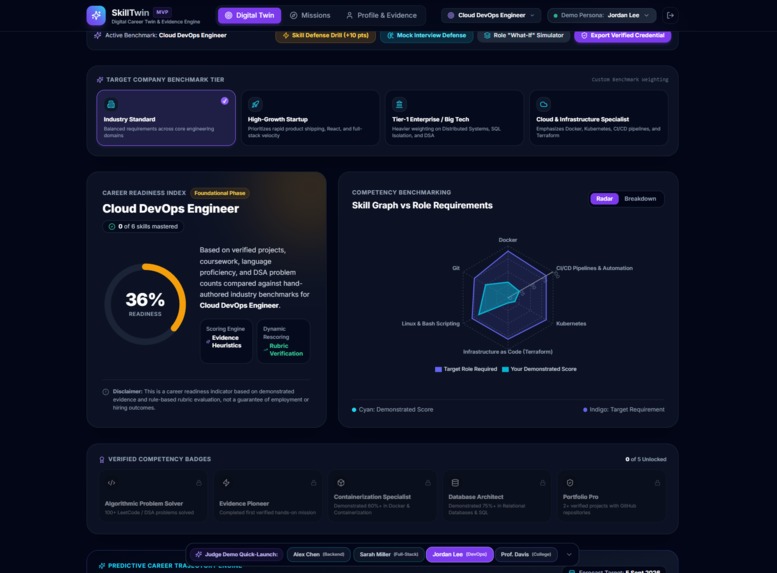Select the Industry Standard benchmark tier
This screenshot has height=573, width=777.
(166, 118)
